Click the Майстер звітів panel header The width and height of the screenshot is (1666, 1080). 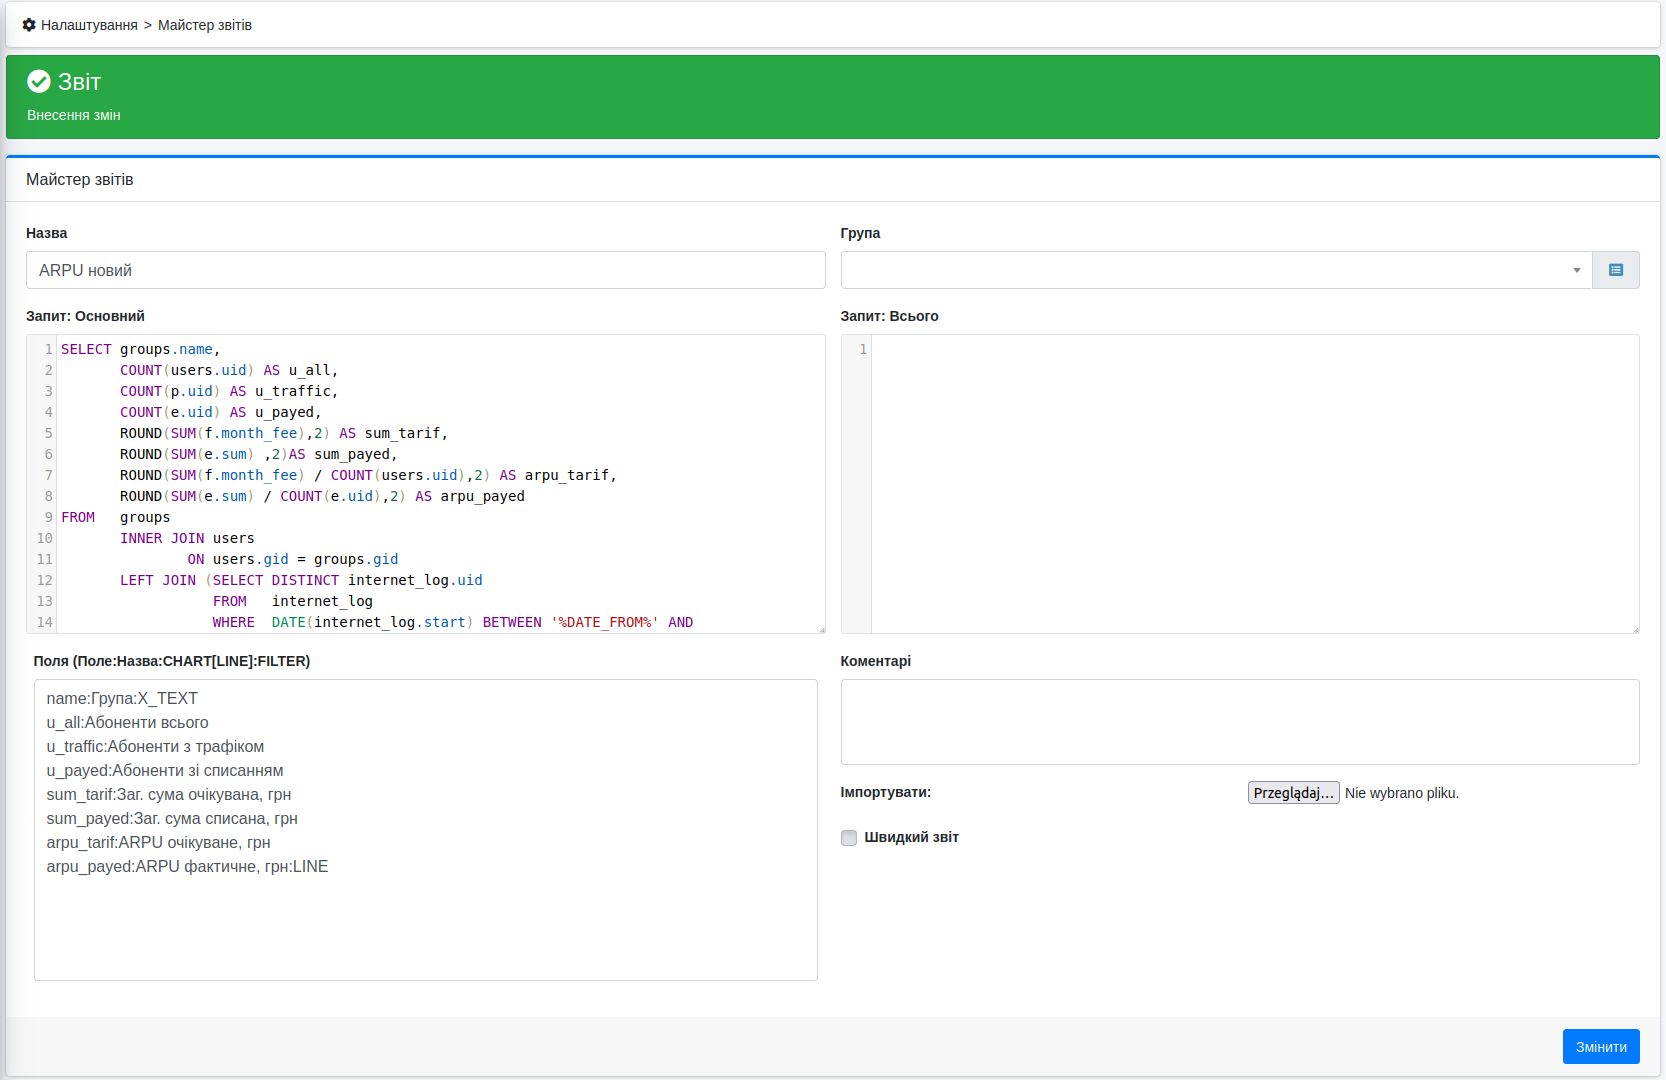(80, 180)
